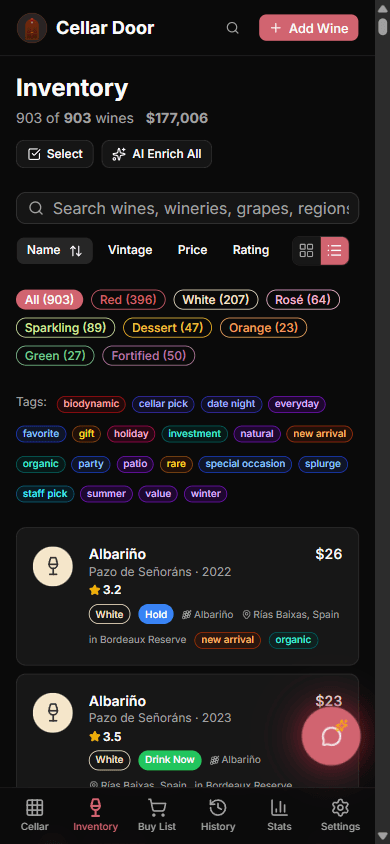Switch to grid view layout
390x844 pixels.
307,250
